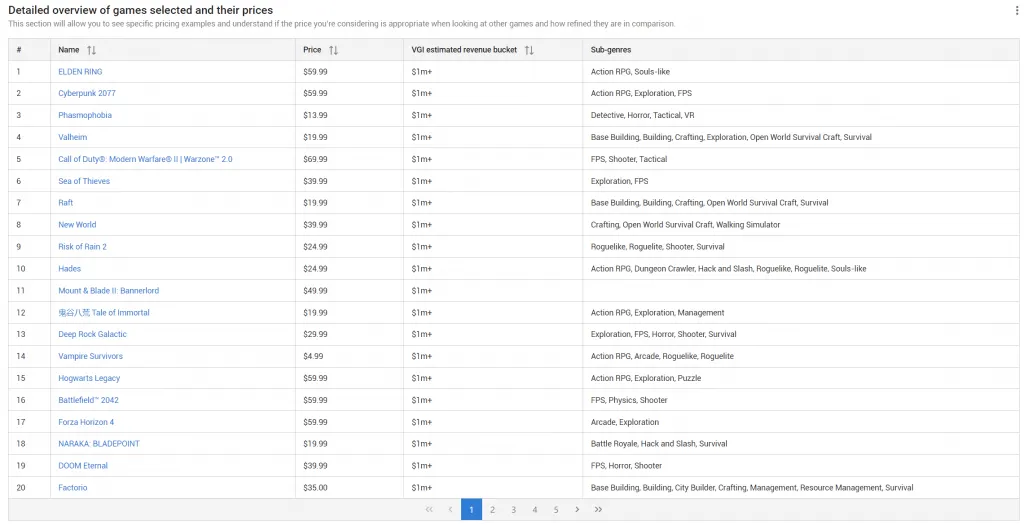Open the Battlefield 2042 link
The height and width of the screenshot is (525, 1024).
(88, 400)
